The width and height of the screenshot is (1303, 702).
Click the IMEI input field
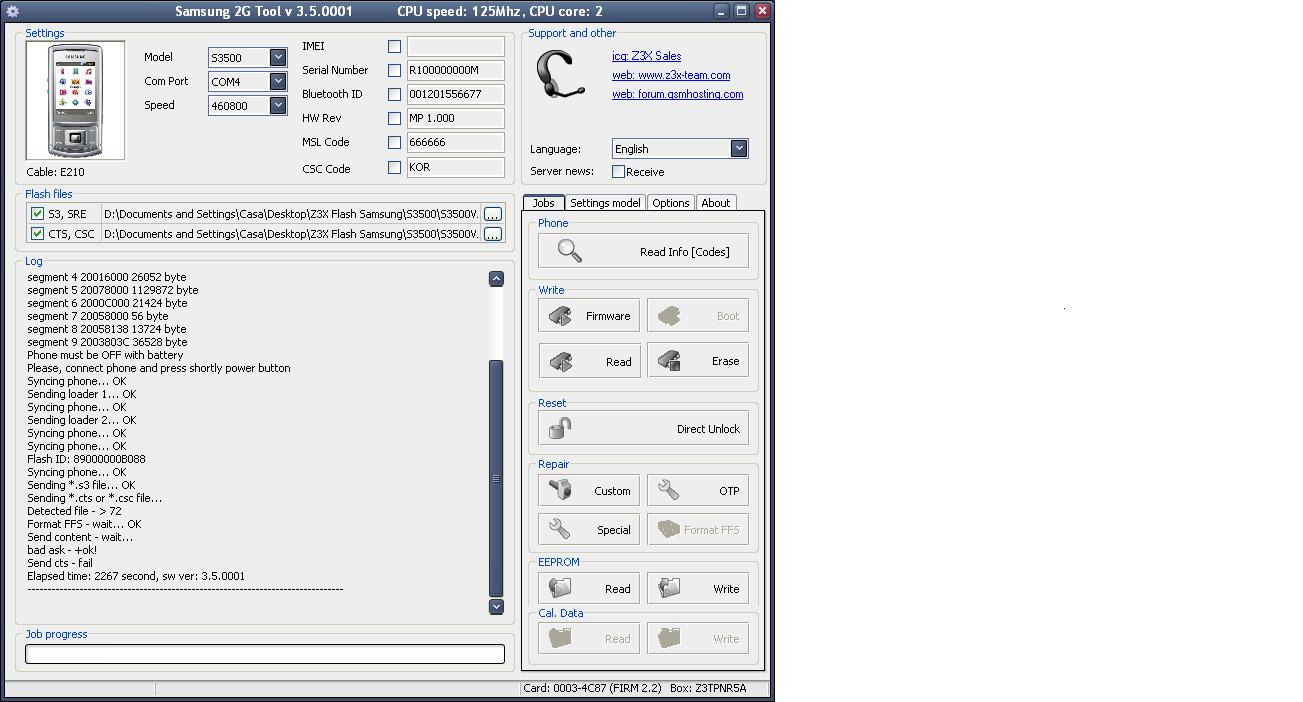coord(455,46)
